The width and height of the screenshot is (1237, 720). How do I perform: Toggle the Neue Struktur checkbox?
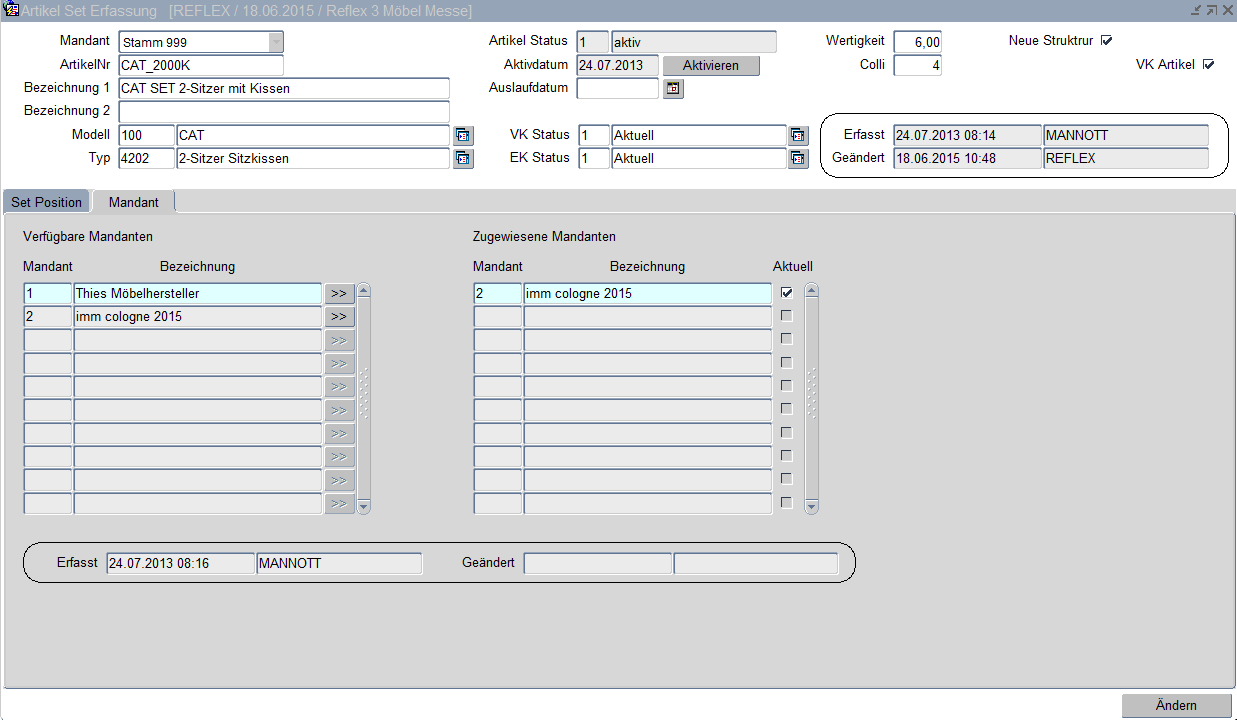click(1106, 41)
